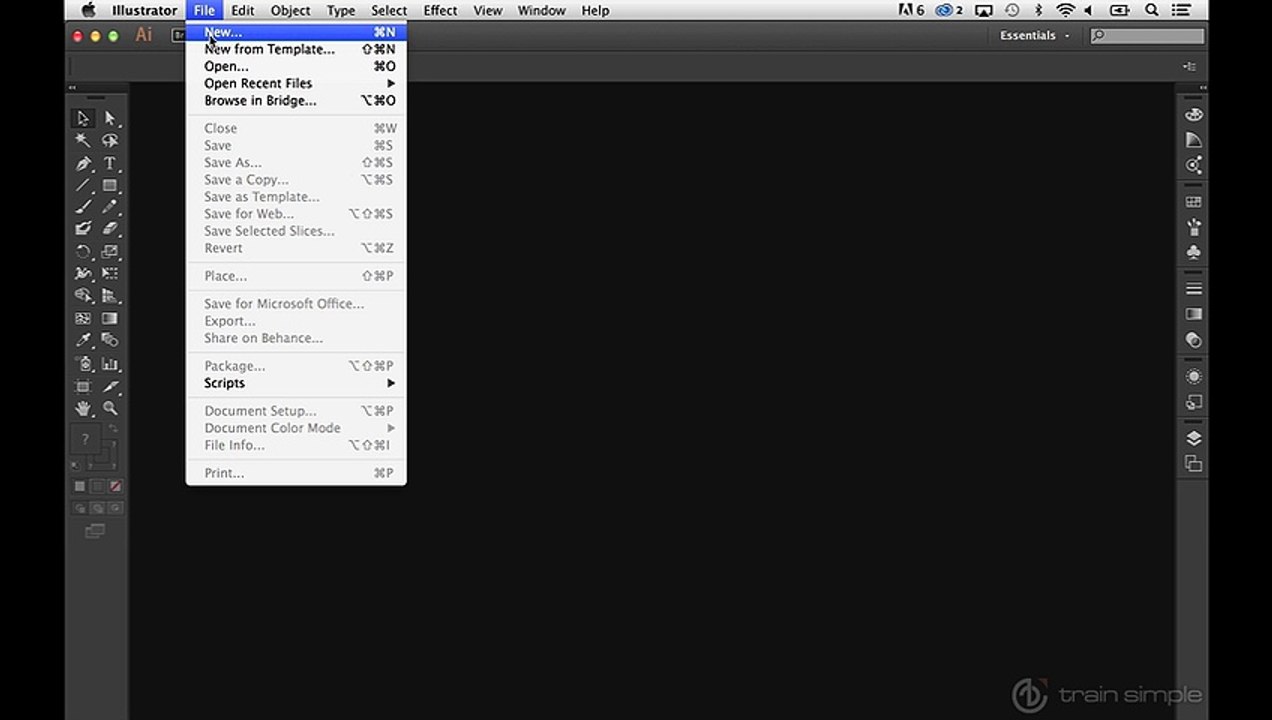
Task: Pick the Line Segment tool
Action: (x=83, y=185)
